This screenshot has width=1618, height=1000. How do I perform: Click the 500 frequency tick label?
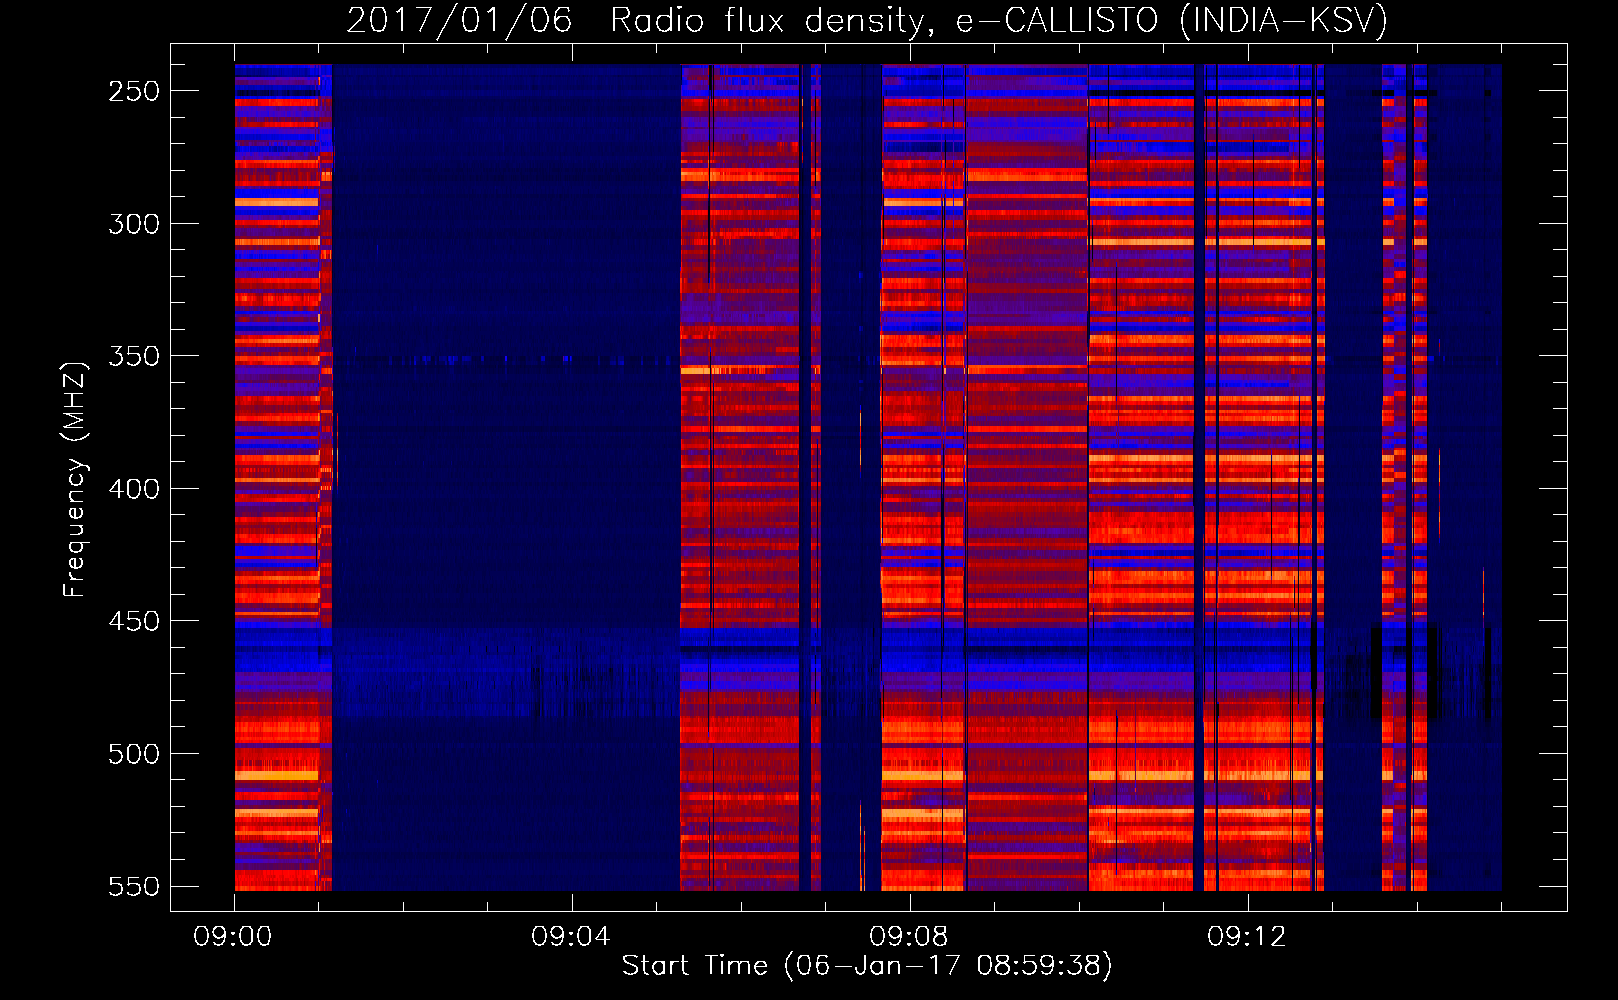pos(134,754)
